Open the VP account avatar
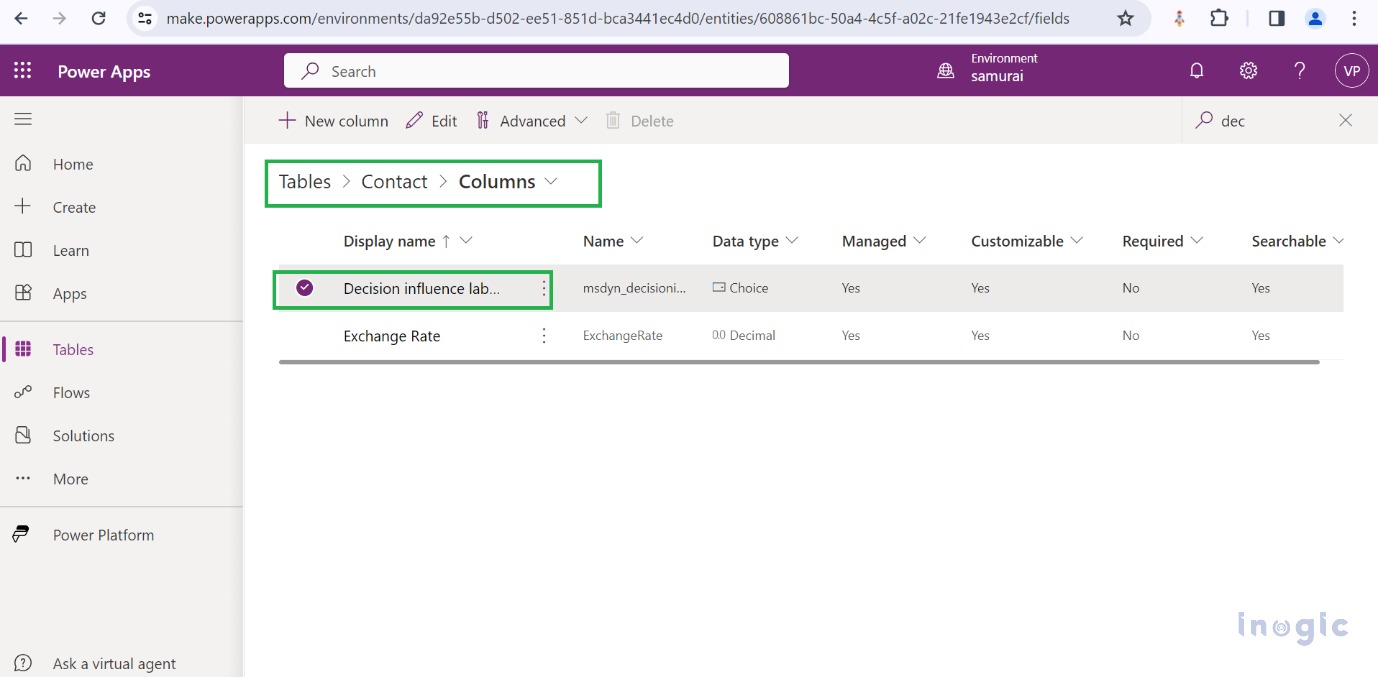This screenshot has height=677, width=1378. pos(1351,71)
